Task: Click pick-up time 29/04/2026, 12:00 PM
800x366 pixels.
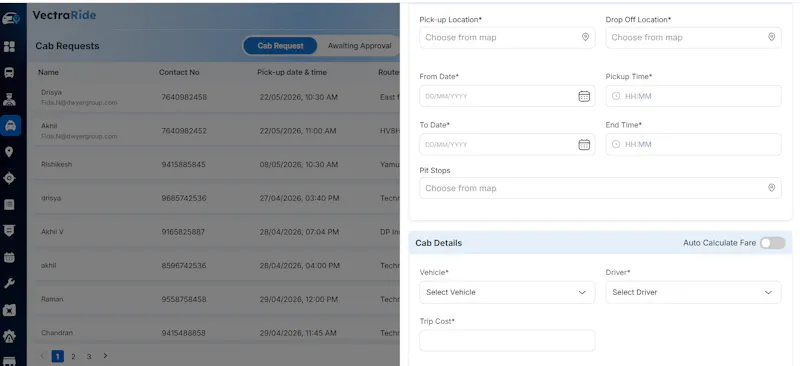Action: click(299, 299)
